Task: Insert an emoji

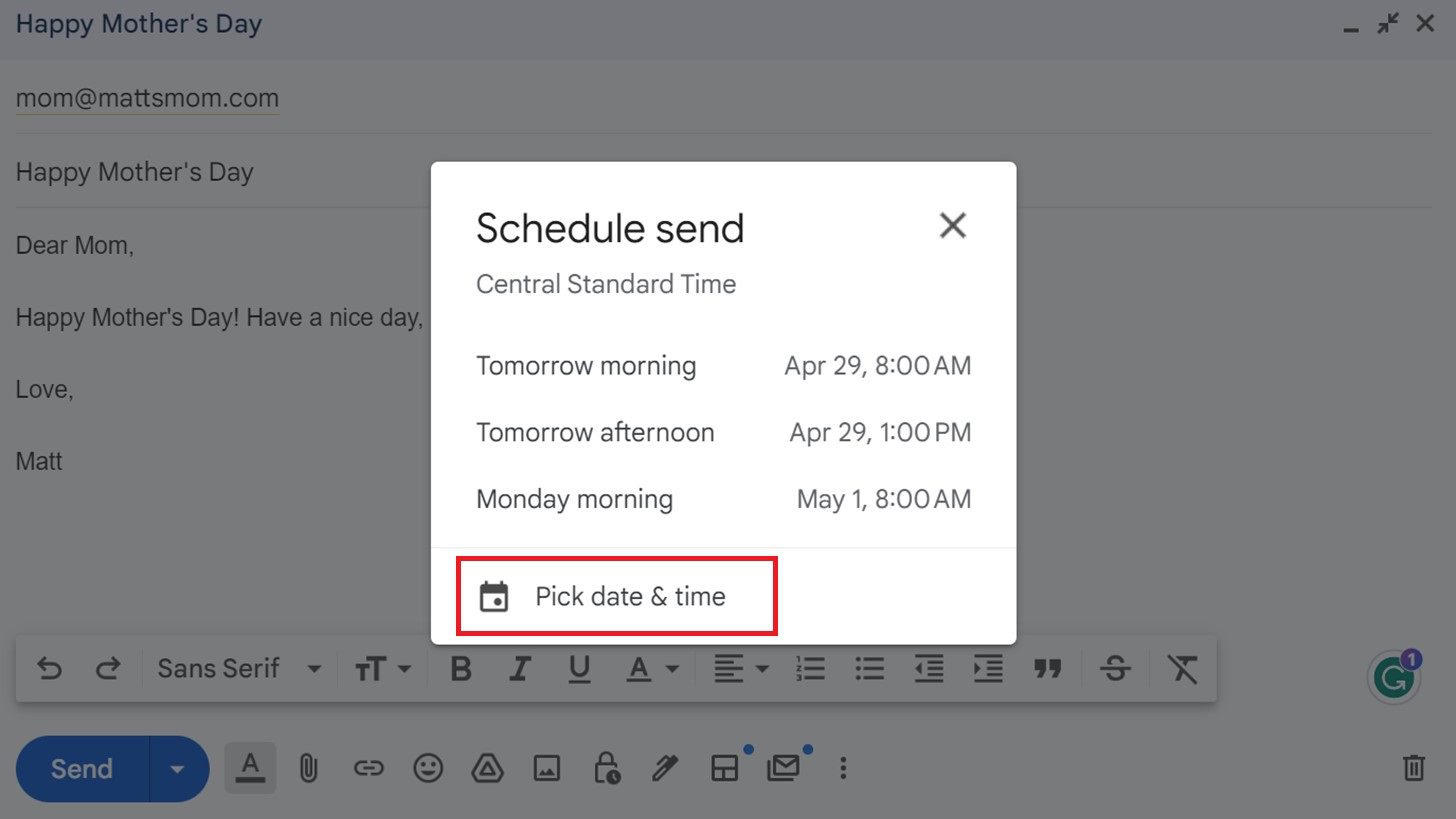Action: pyautogui.click(x=428, y=769)
